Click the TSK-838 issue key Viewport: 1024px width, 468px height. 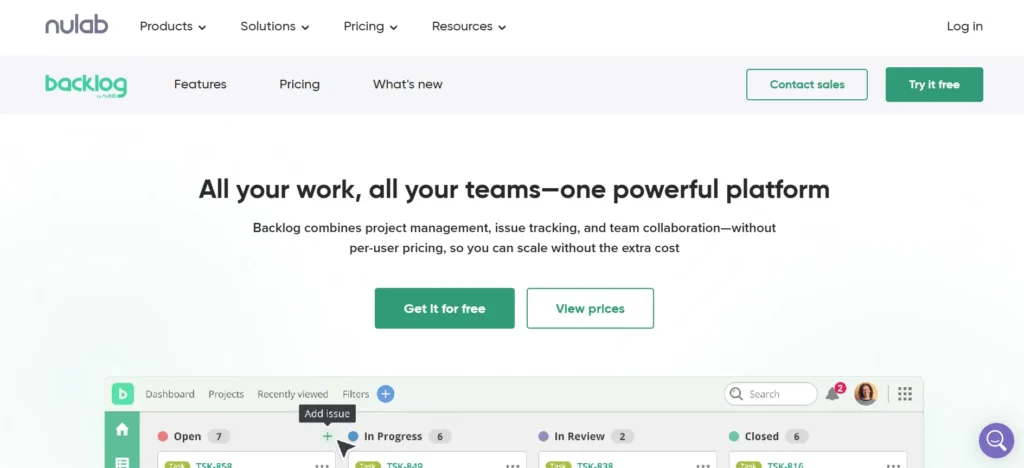click(595, 465)
